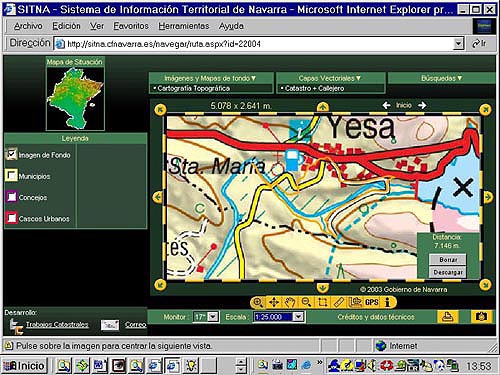Expand Imágenes y Mapas de fondo menu
Screen dimensions: 500x375
tap(211, 78)
